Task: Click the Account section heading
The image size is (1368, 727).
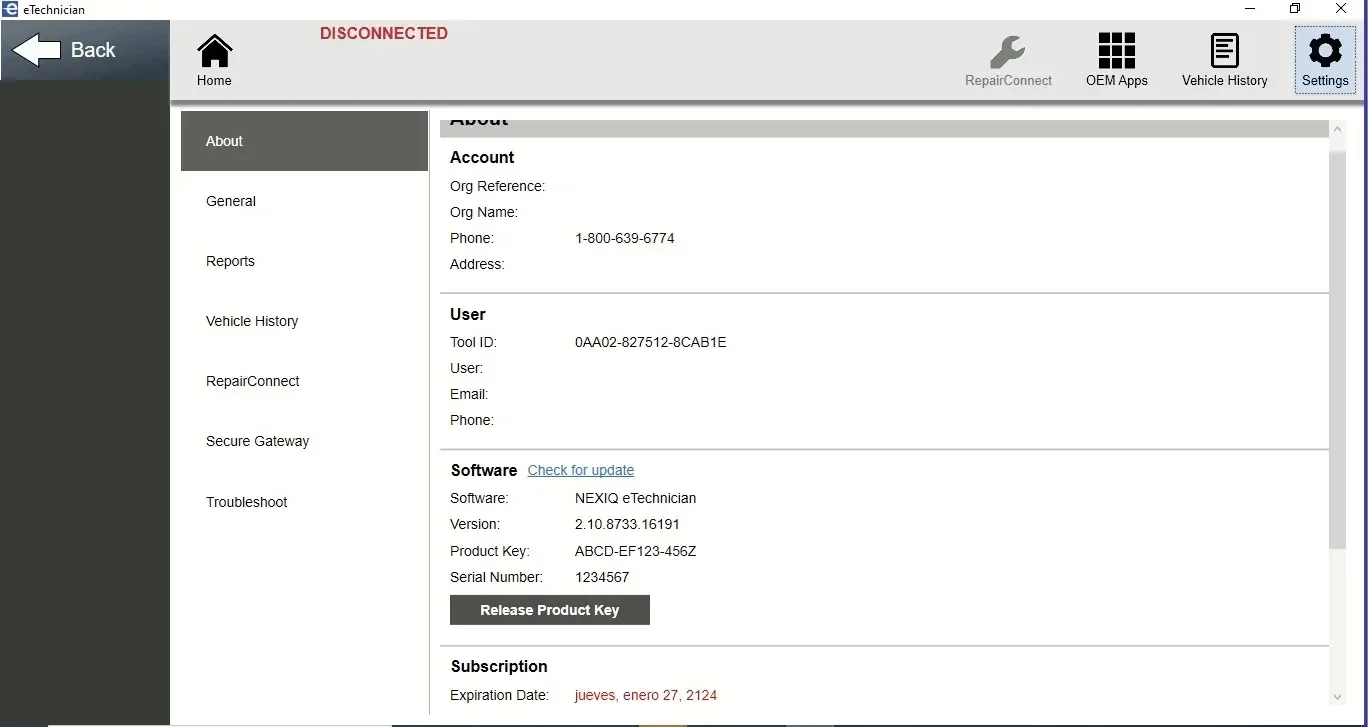Action: (x=482, y=157)
